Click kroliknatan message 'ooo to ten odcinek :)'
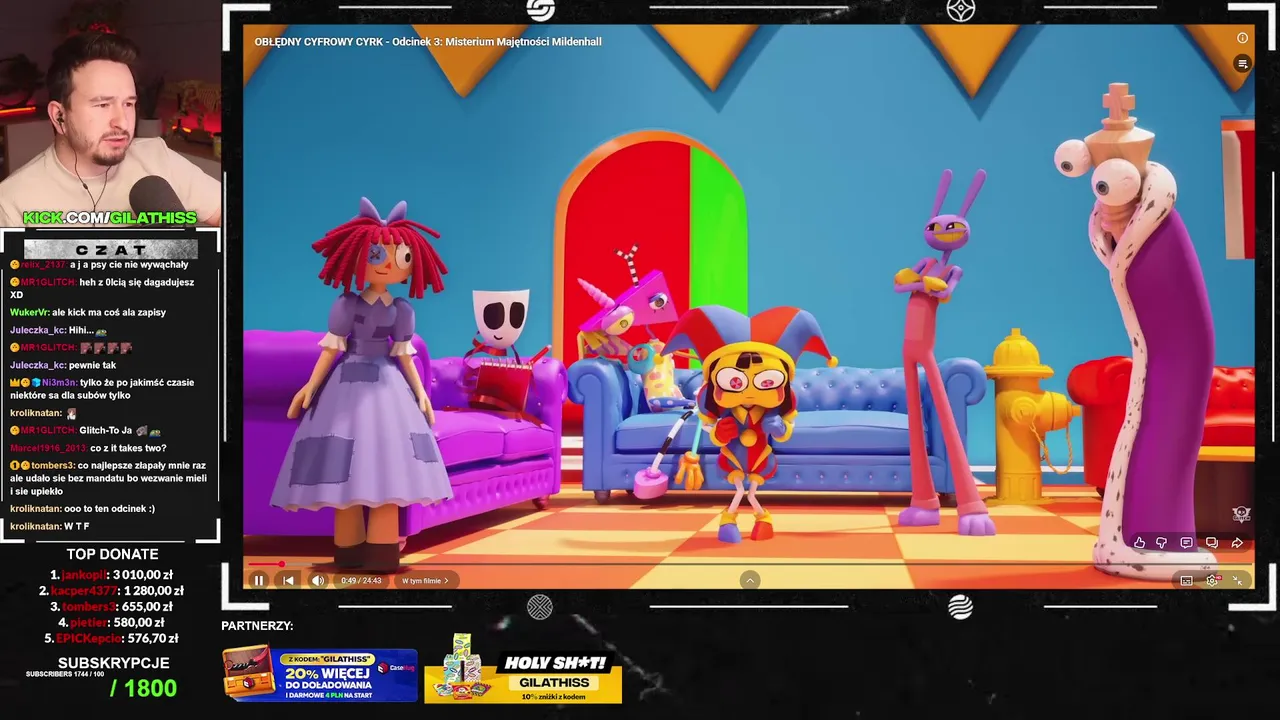The width and height of the screenshot is (1280, 720). (x=82, y=508)
